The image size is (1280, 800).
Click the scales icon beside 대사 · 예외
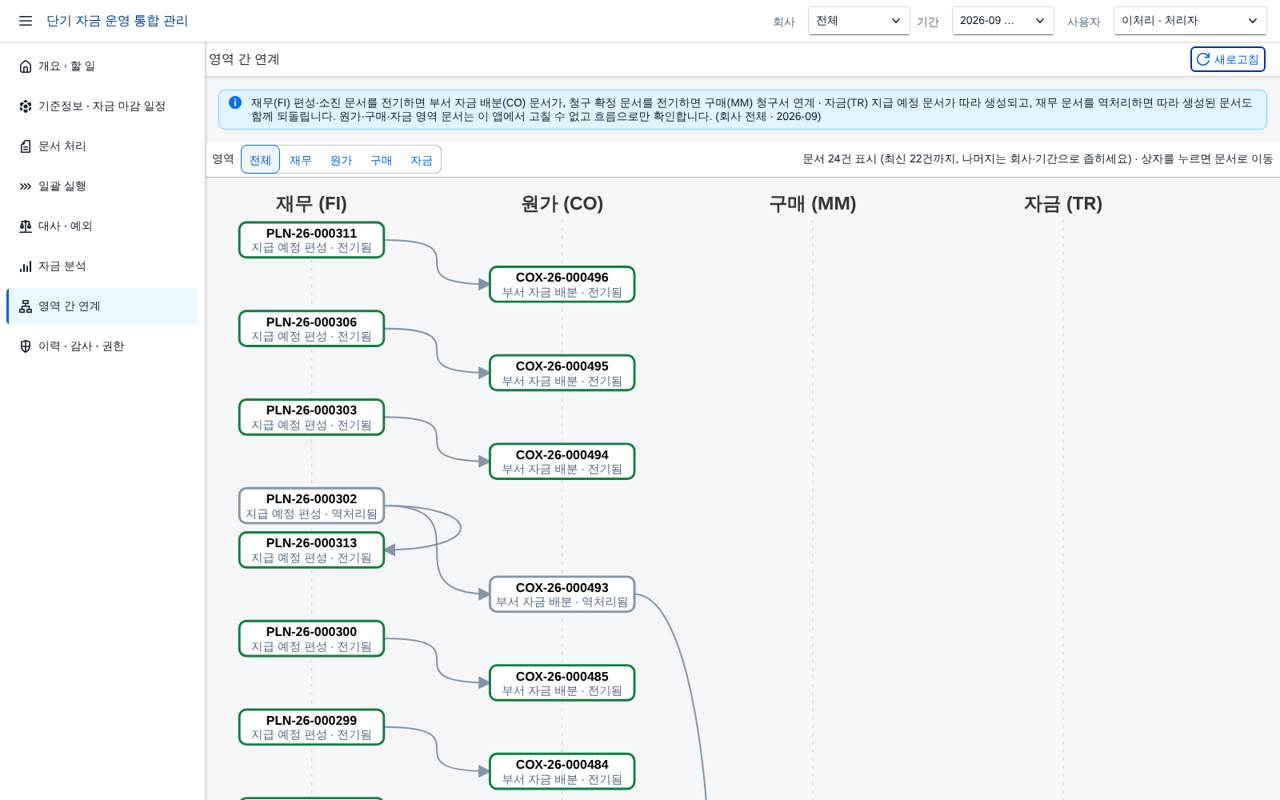pyautogui.click(x=26, y=226)
